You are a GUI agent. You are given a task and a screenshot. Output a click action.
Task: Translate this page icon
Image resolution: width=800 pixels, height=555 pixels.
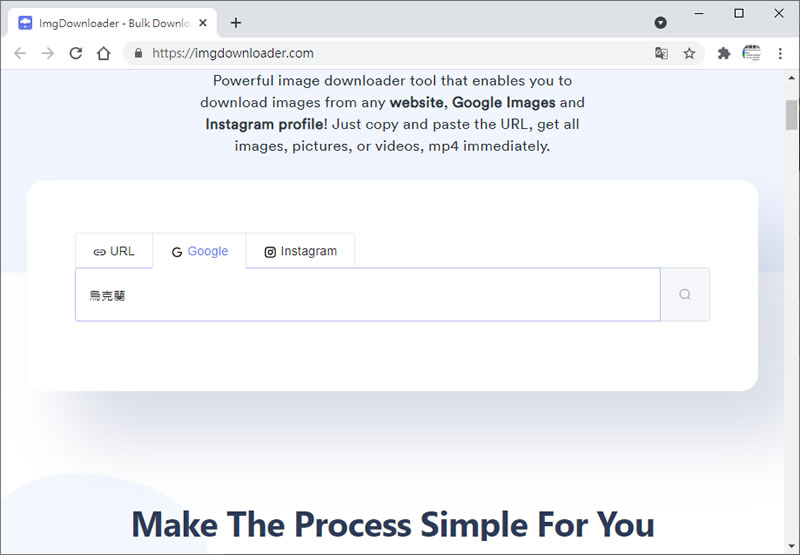[x=661, y=53]
